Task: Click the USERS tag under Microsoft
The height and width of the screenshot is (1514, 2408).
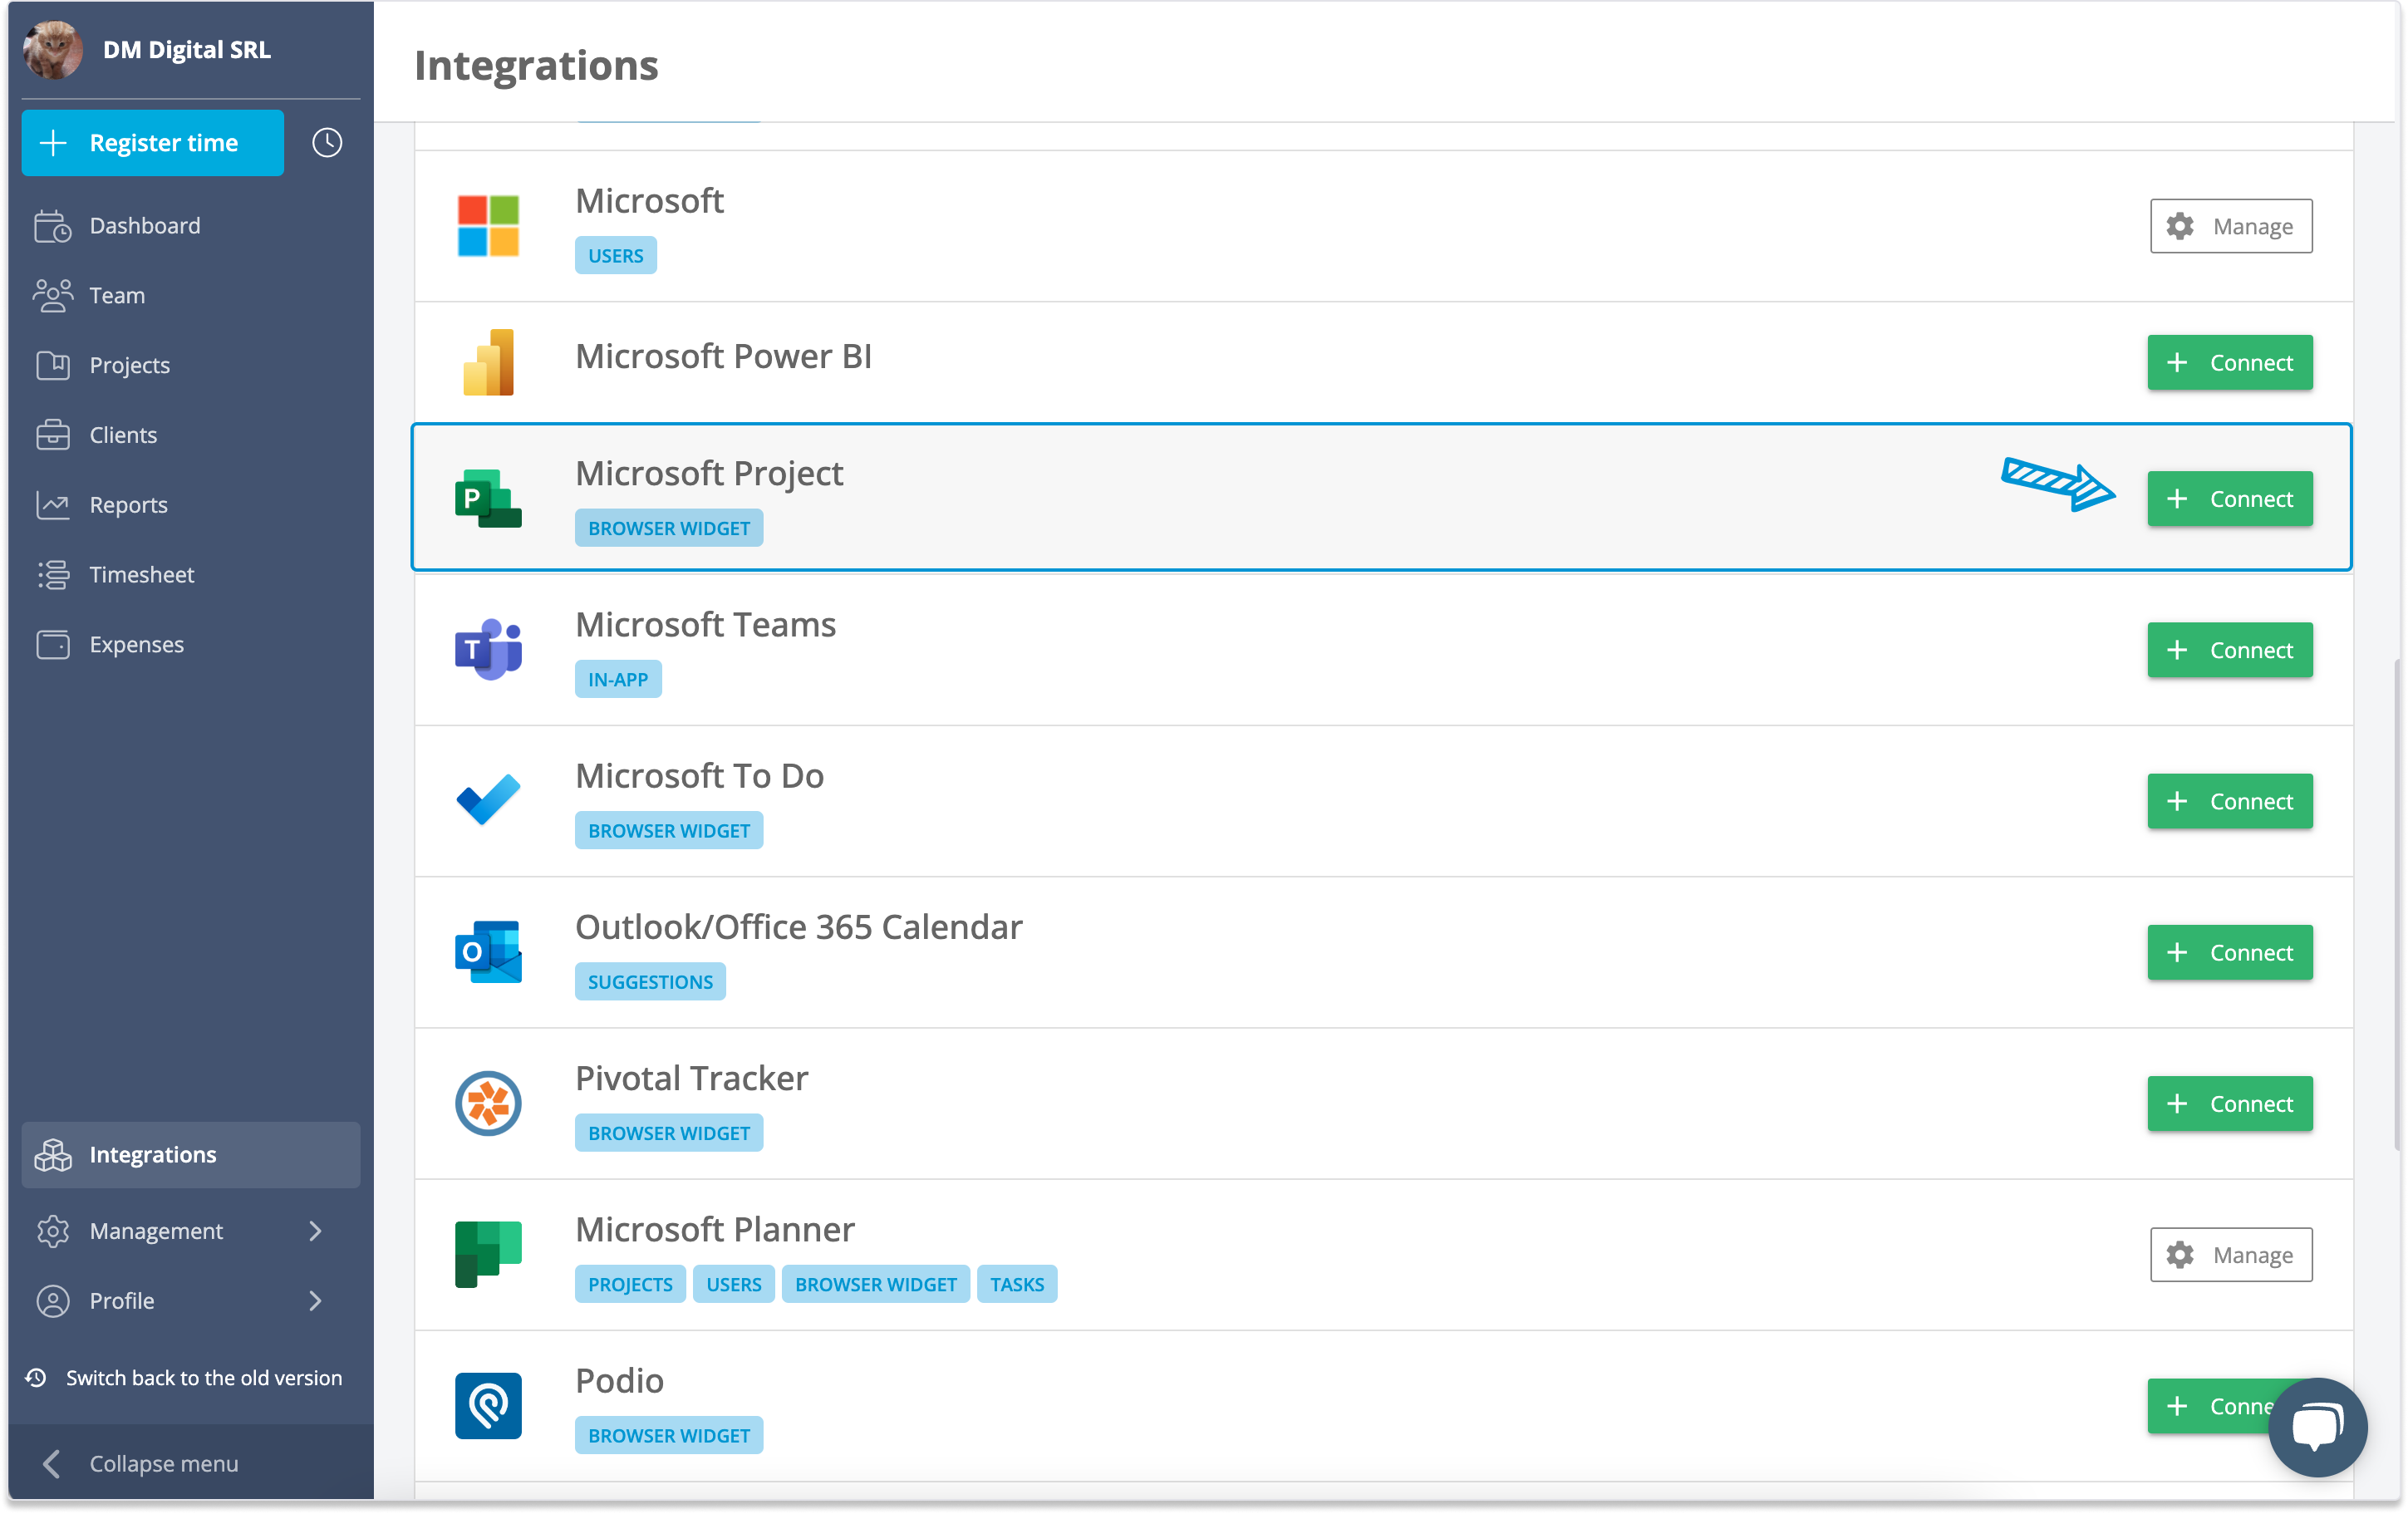Action: pos(616,256)
